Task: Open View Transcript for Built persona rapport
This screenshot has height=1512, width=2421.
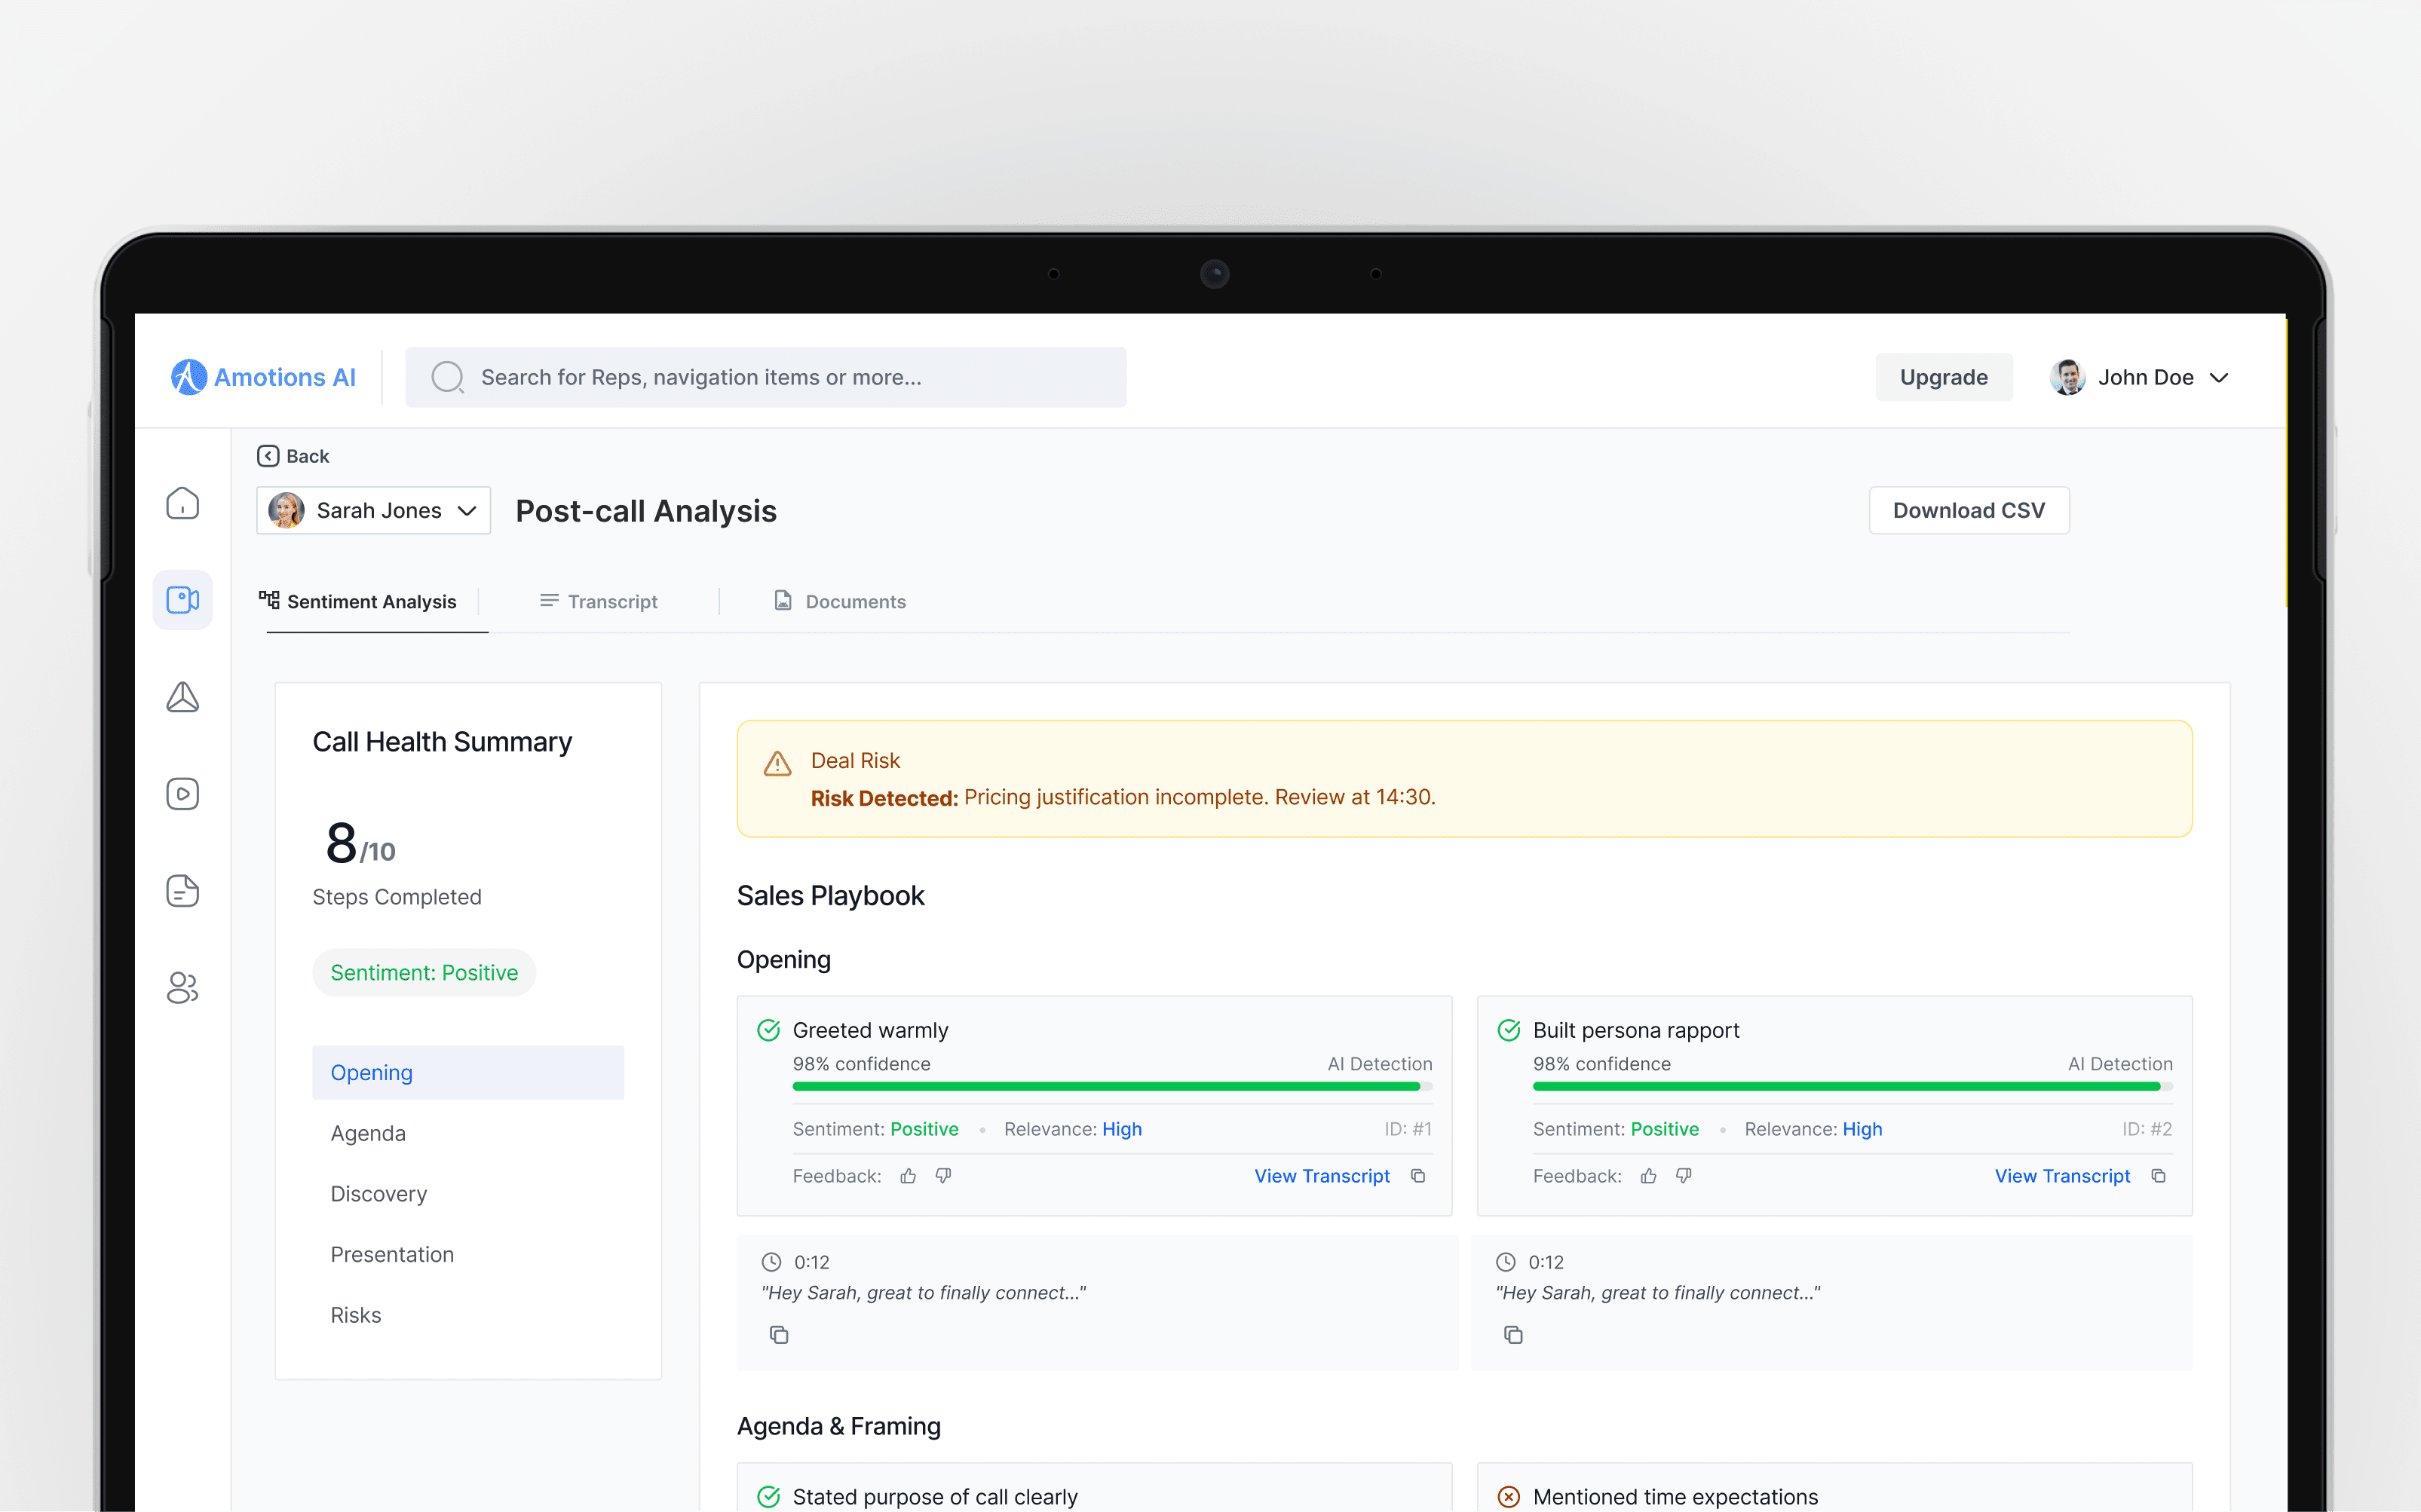Action: (2062, 1176)
